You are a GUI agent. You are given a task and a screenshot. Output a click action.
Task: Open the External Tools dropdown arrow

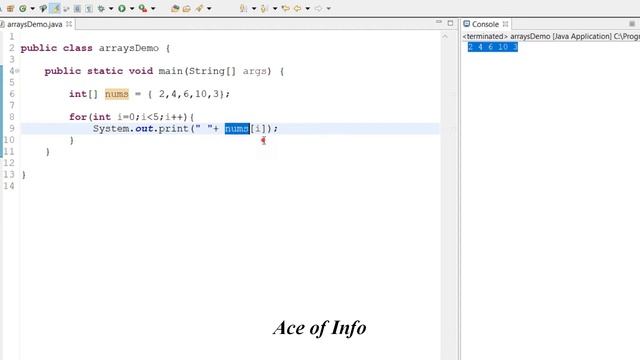pyautogui.click(x=153, y=8)
